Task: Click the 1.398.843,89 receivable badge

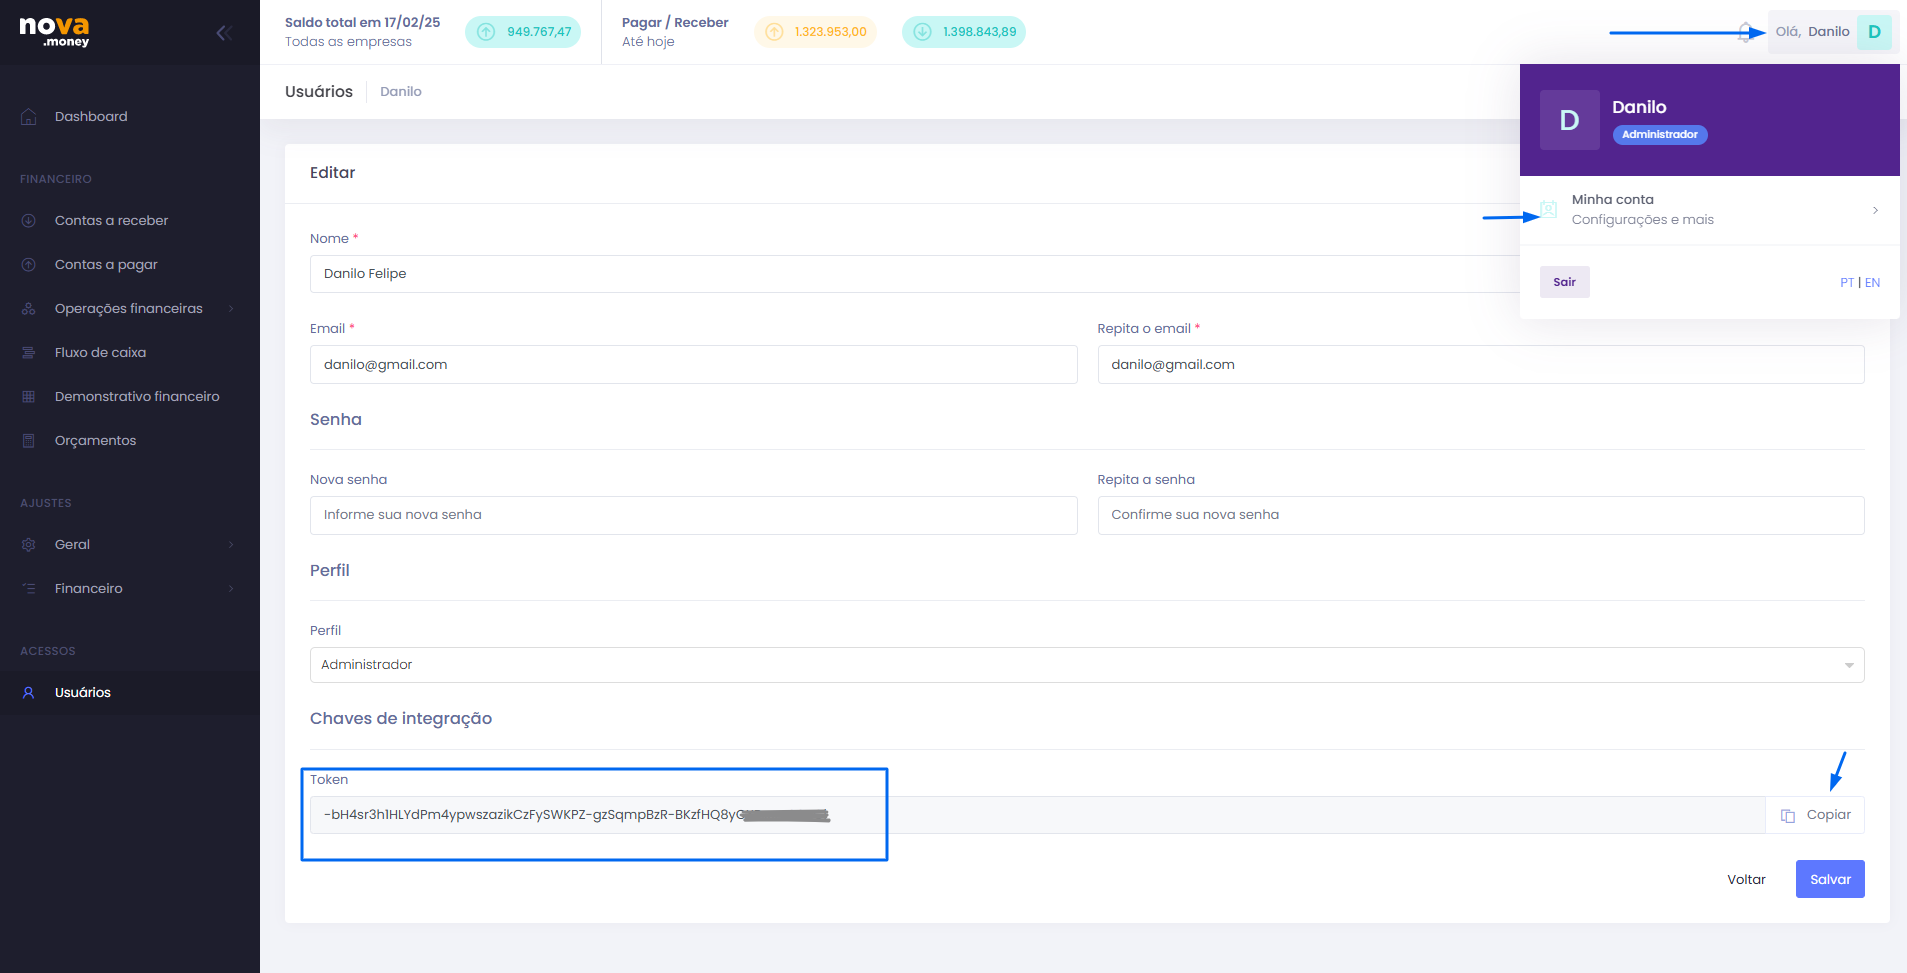Action: pos(964,32)
